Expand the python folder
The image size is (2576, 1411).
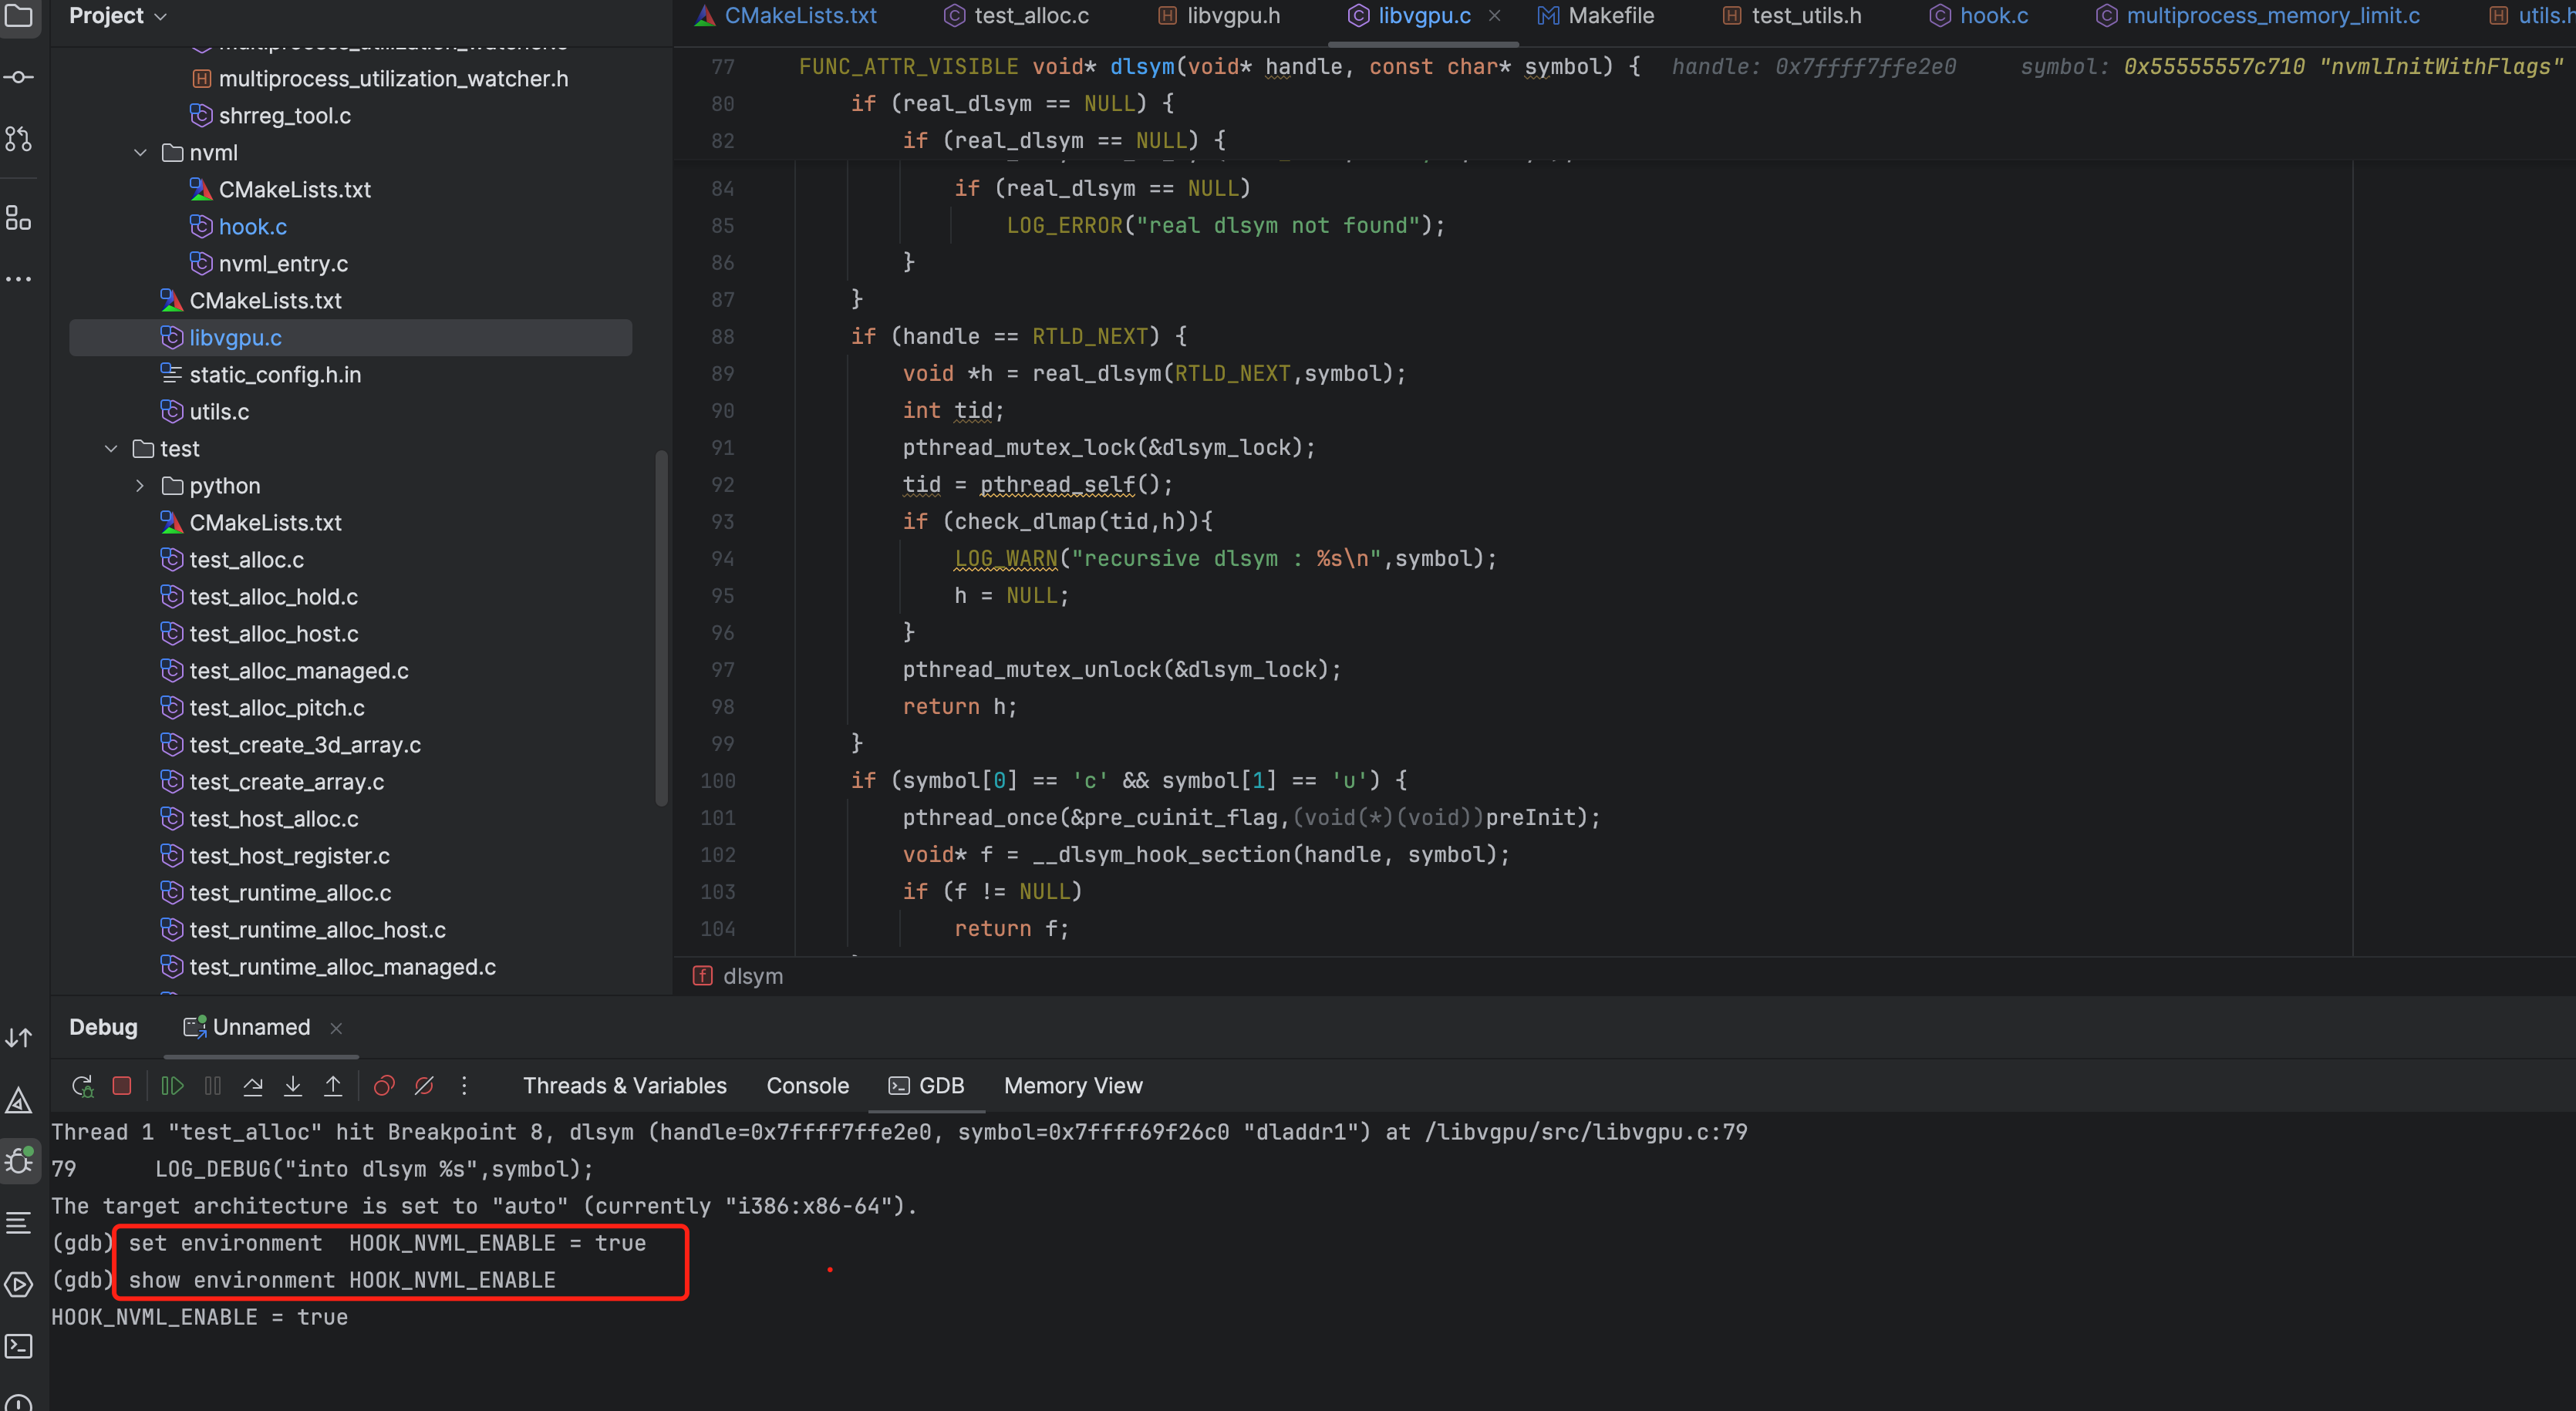click(140, 486)
